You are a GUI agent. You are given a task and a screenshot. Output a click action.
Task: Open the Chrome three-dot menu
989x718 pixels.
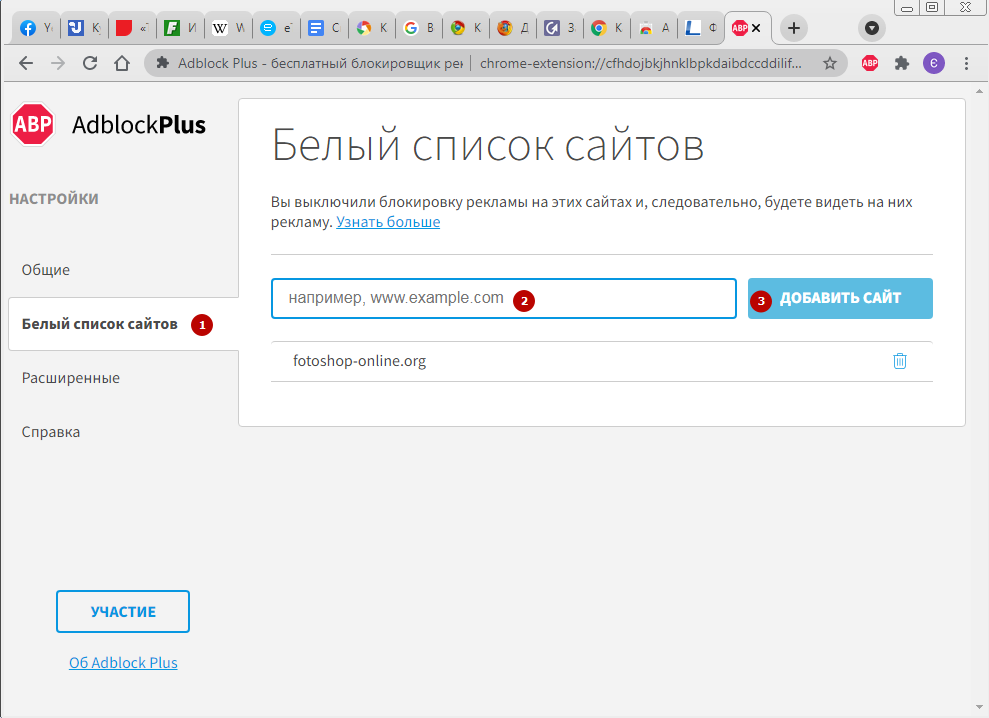point(966,63)
